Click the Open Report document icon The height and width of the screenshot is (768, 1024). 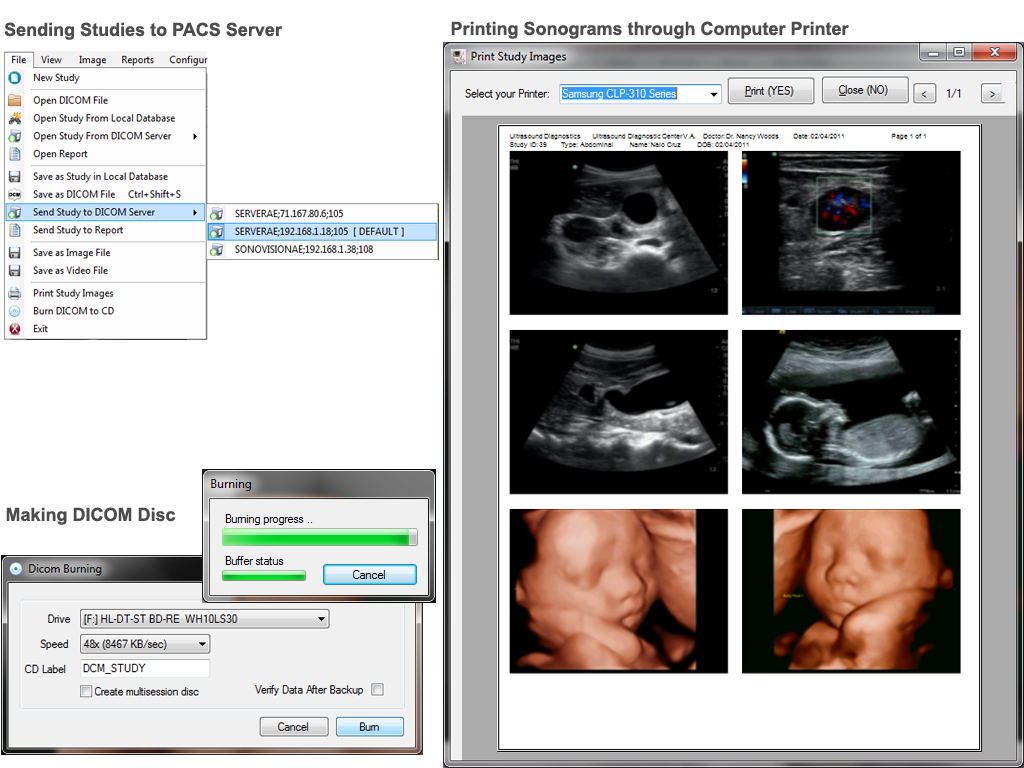tap(14, 154)
